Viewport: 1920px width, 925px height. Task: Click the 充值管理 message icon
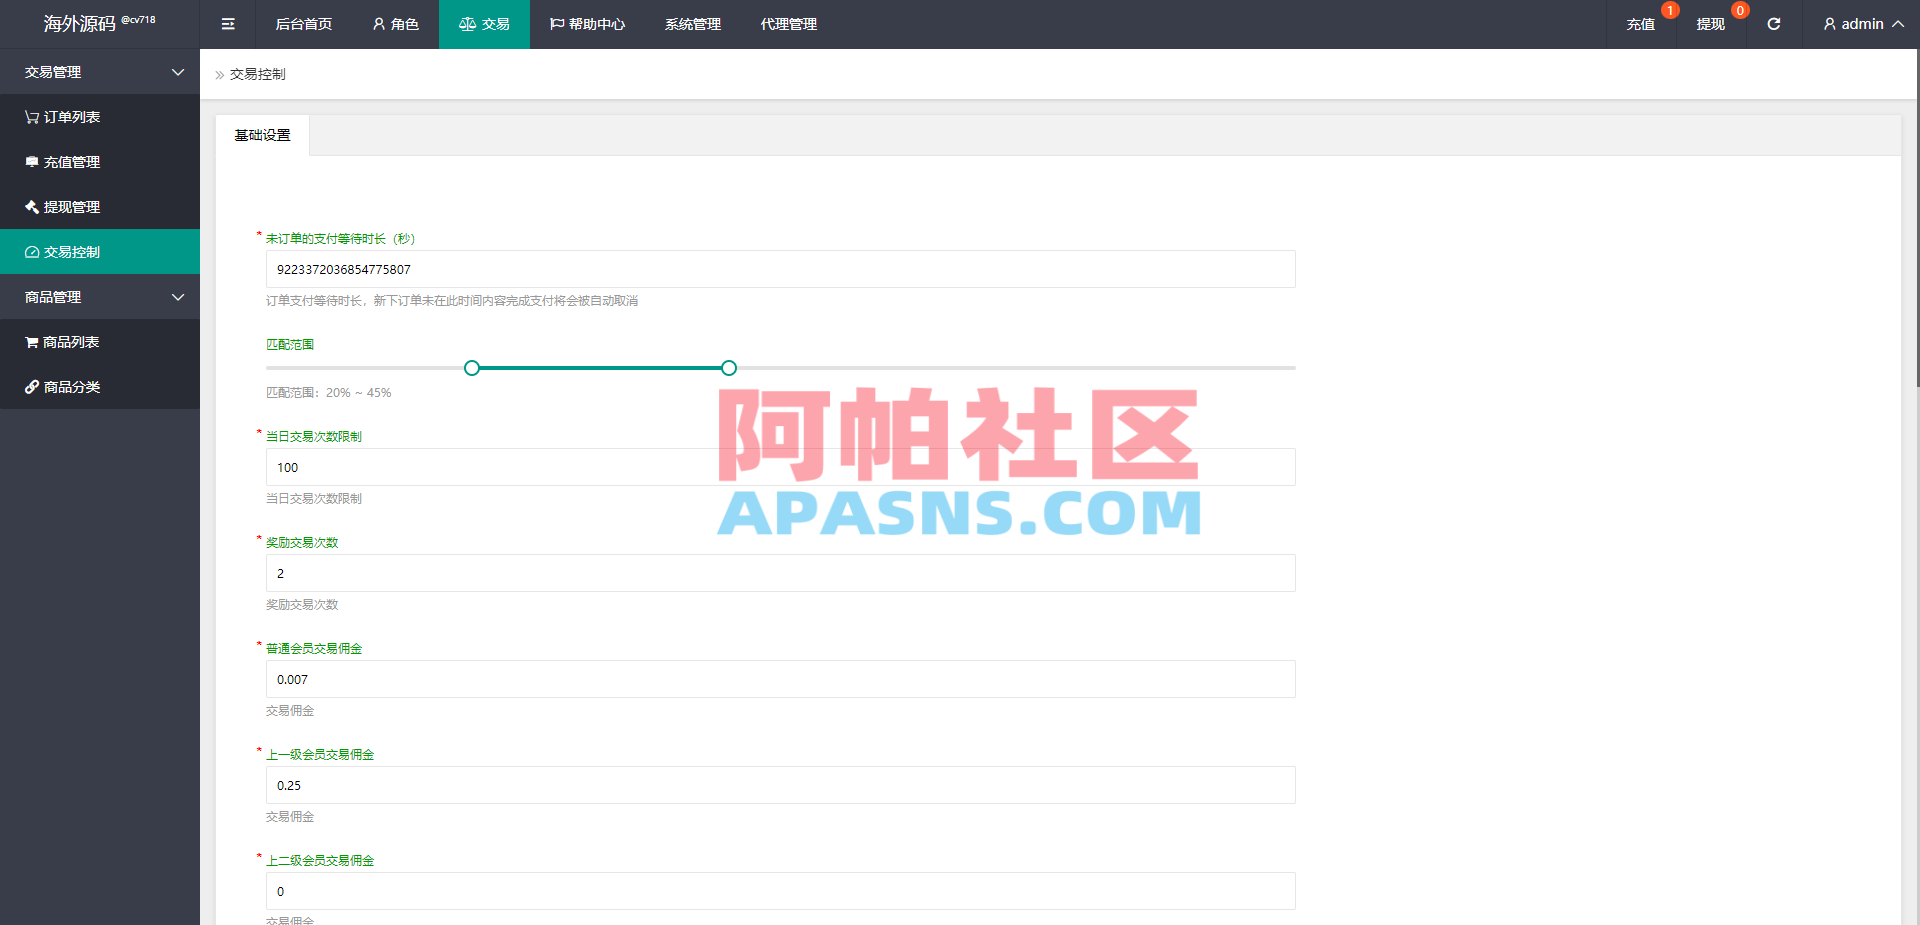(31, 162)
